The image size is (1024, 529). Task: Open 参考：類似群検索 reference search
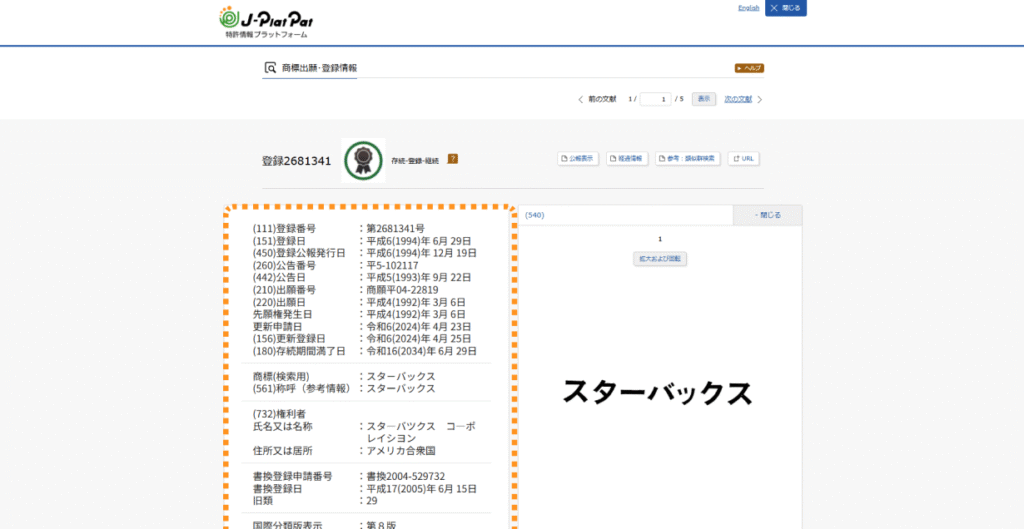687,159
